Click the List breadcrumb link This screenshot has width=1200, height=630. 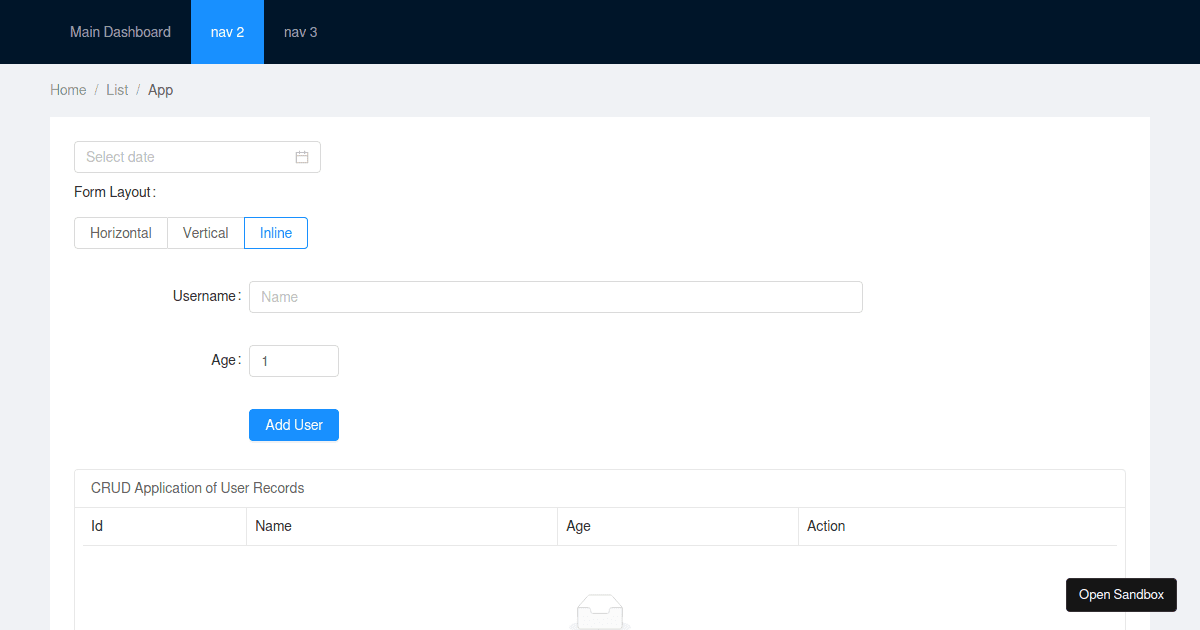click(x=117, y=89)
